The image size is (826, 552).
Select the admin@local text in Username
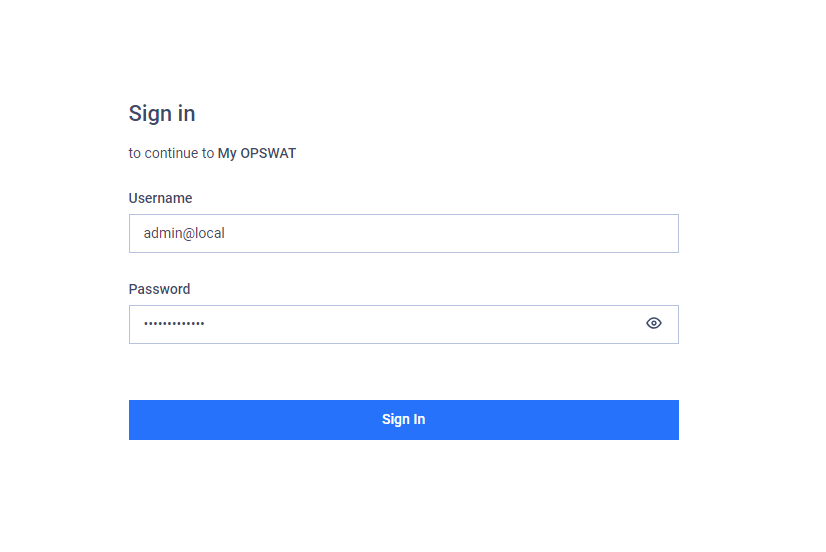point(184,233)
